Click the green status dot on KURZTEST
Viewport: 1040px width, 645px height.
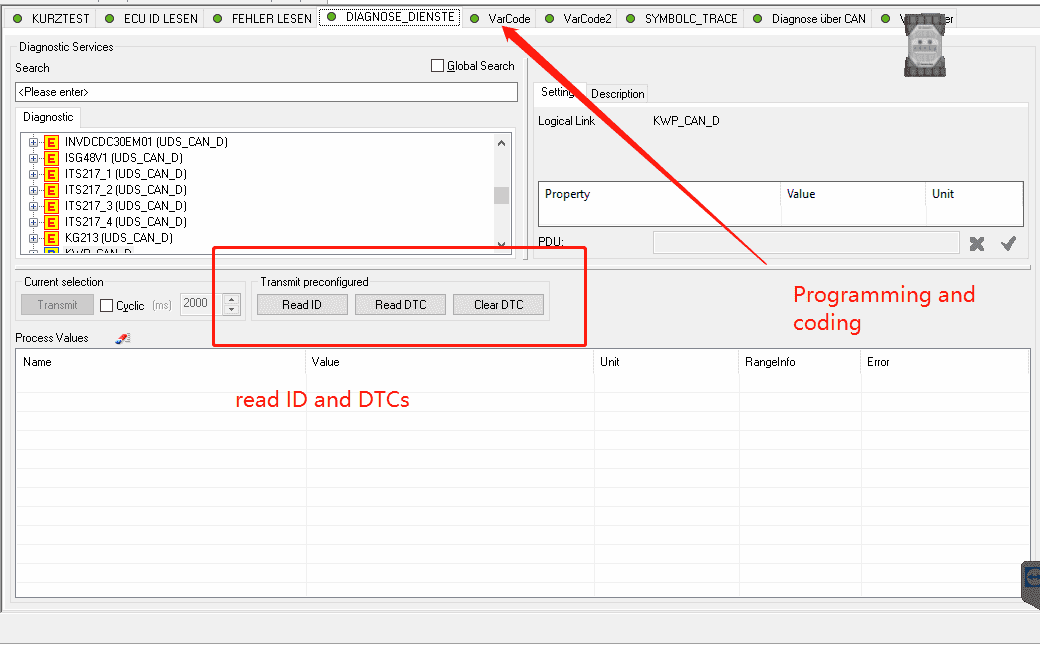18,19
